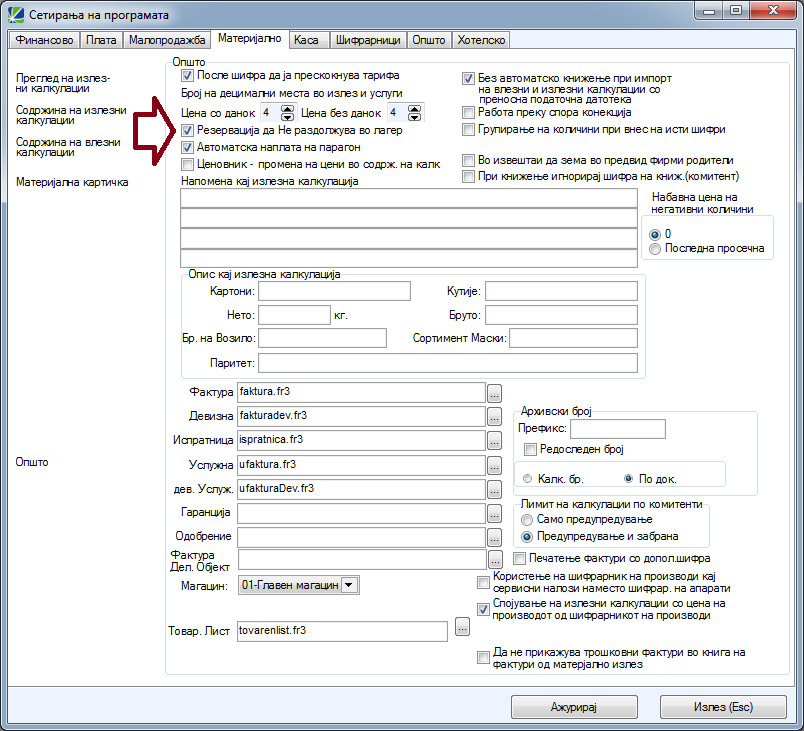The image size is (804, 731).
Task: Browse for the Гаранција template file
Action: [x=494, y=513]
